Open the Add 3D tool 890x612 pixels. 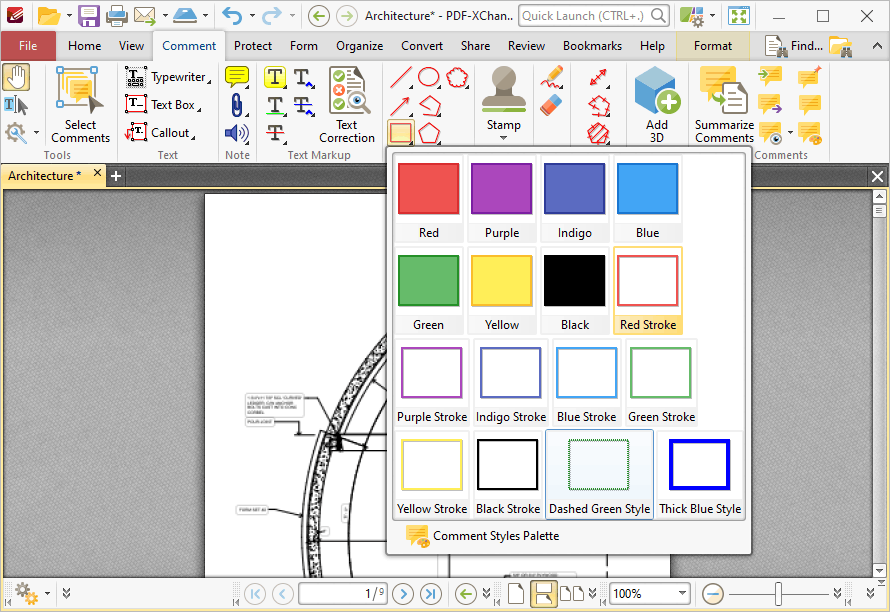[656, 103]
